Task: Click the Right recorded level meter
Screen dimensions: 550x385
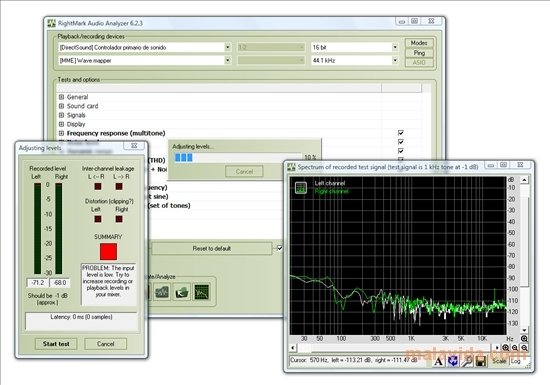Action: click(59, 228)
